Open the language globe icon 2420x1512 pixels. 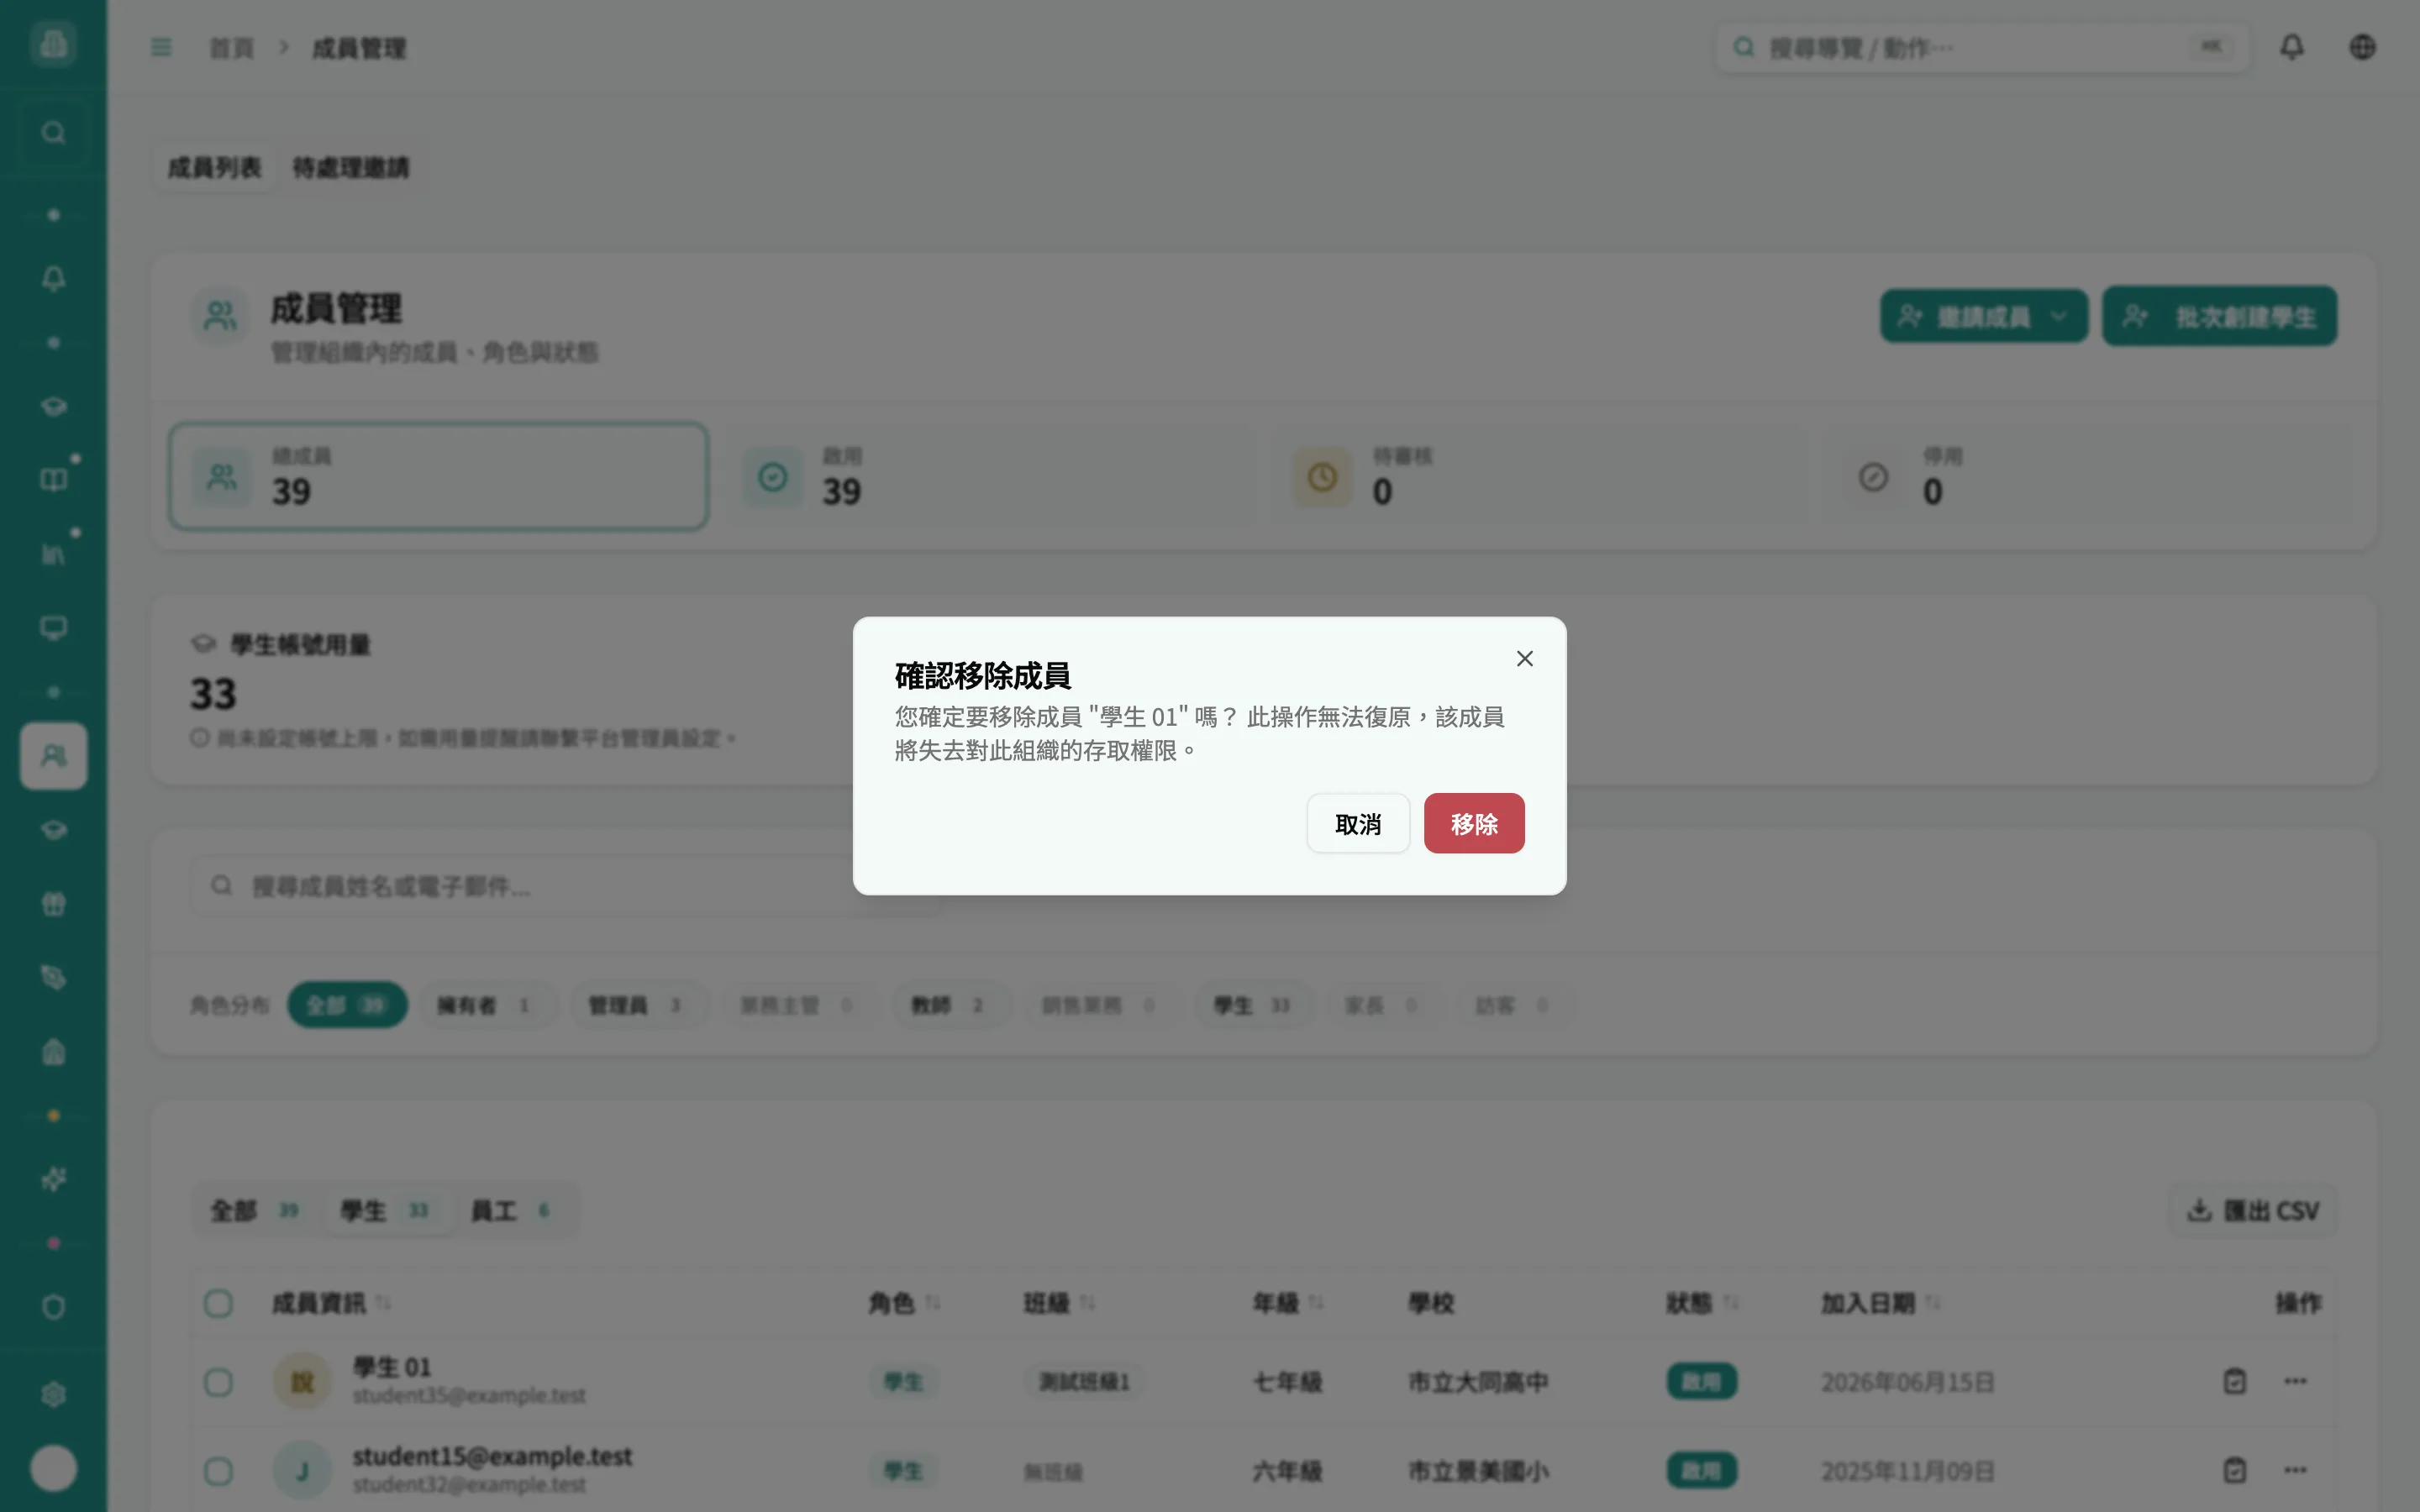[2362, 47]
